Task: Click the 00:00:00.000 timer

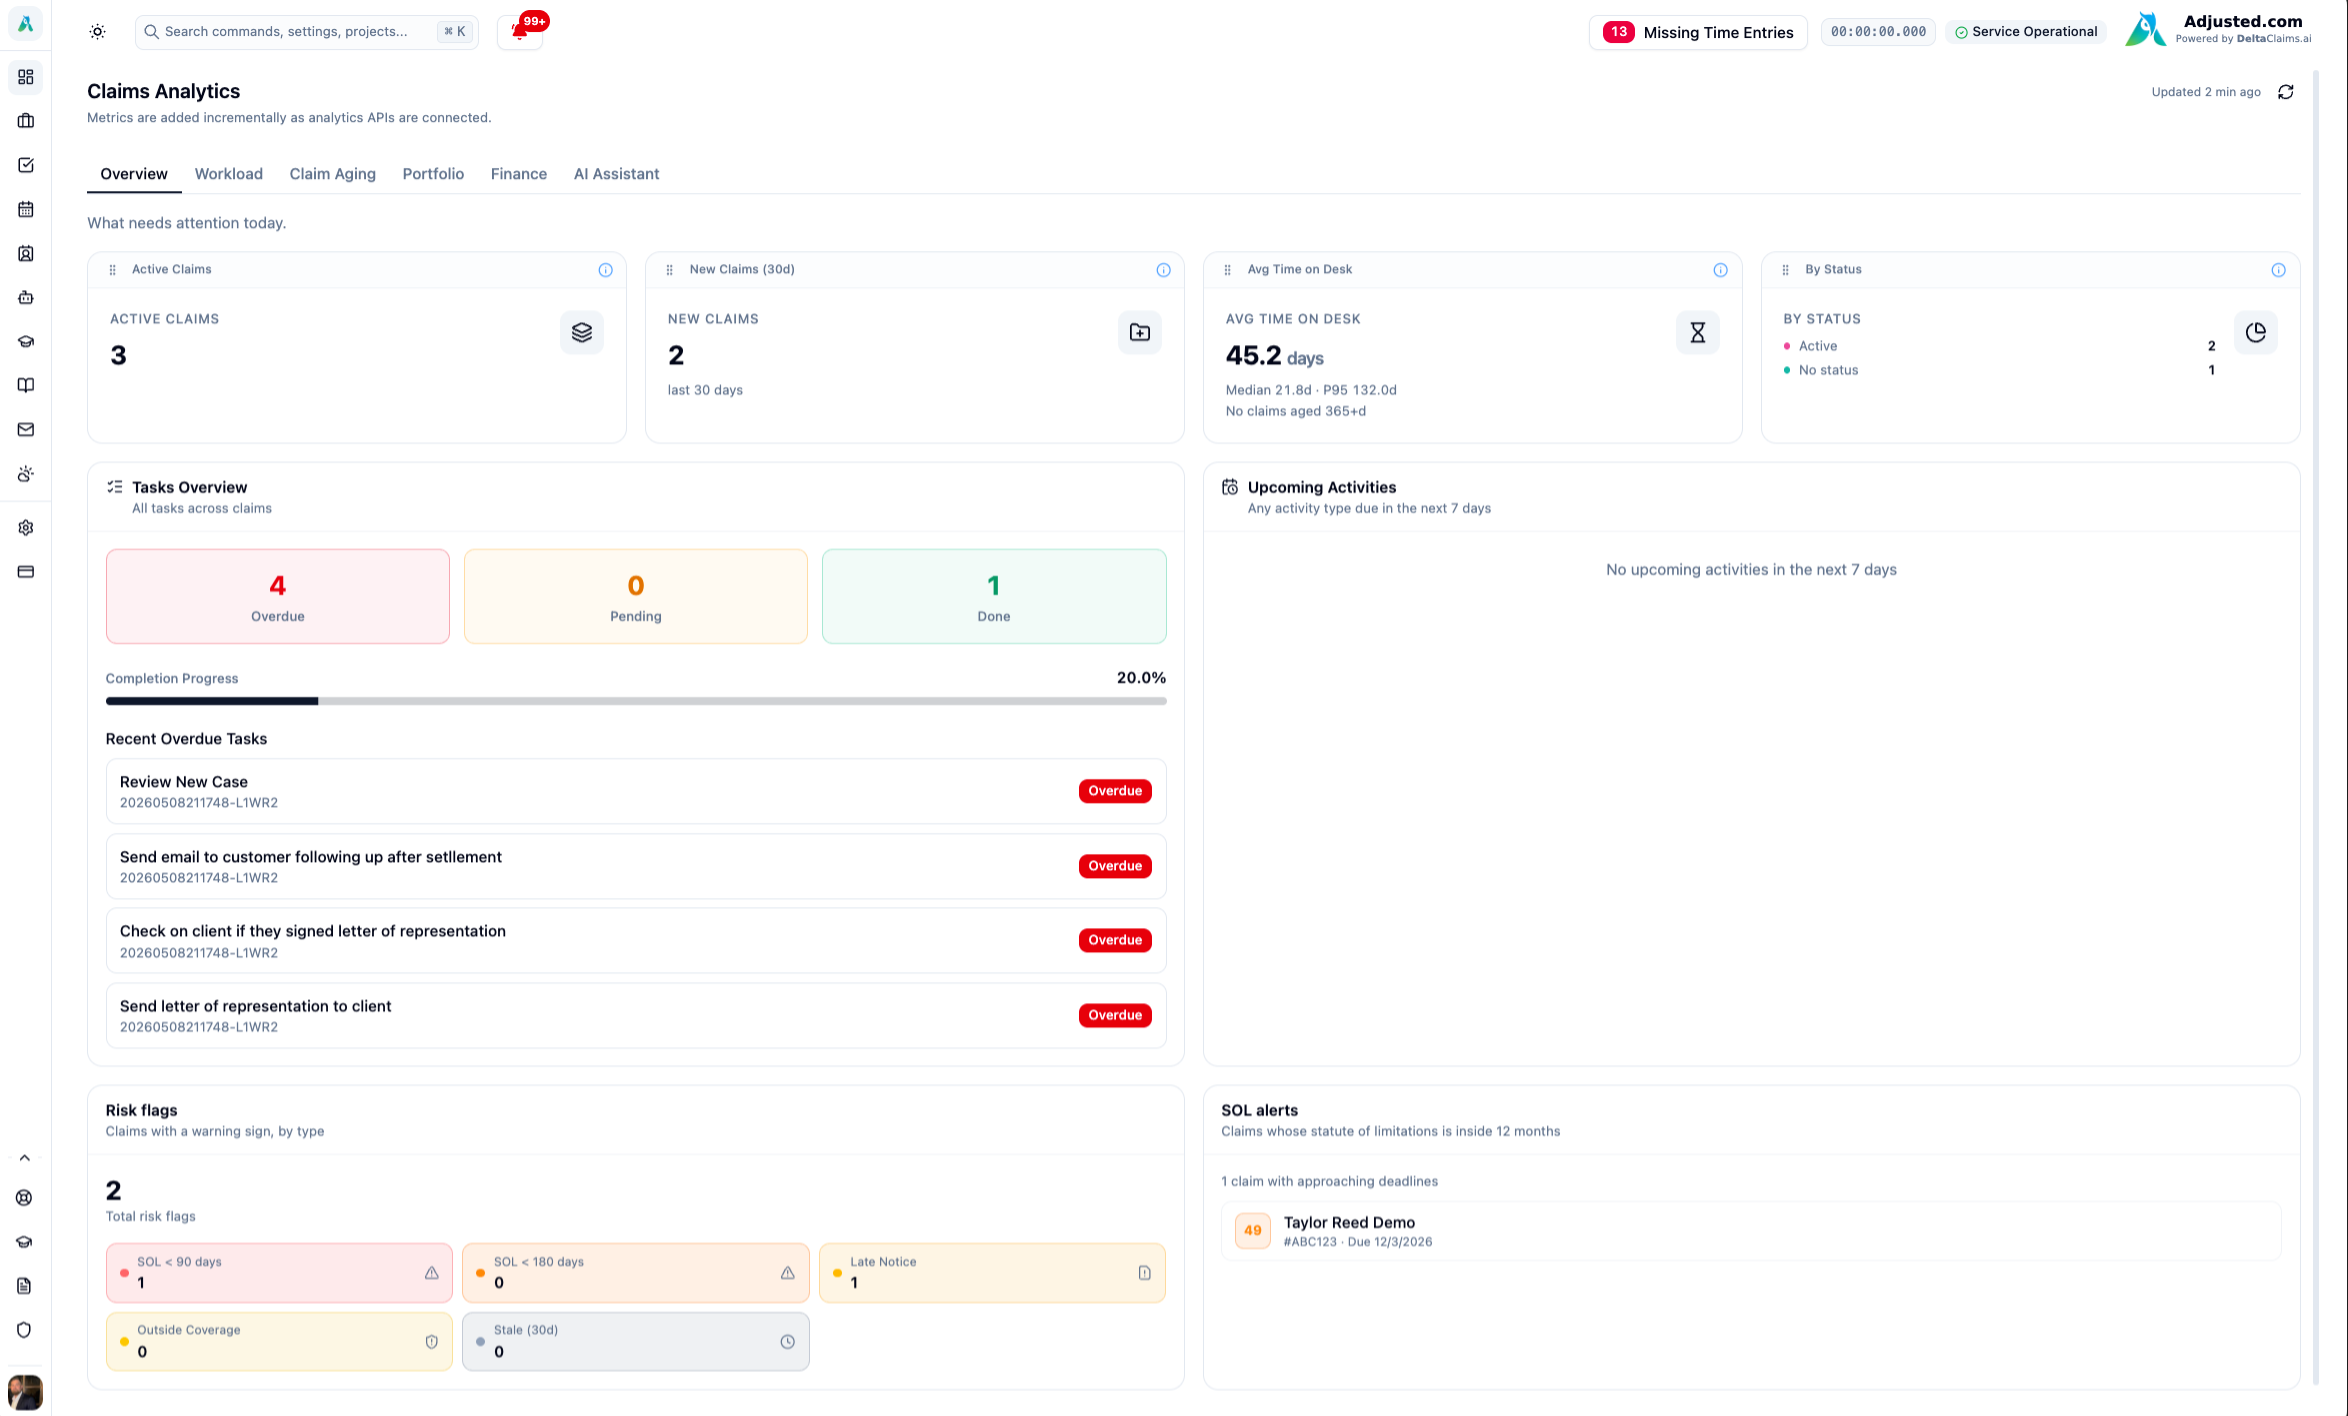Action: click(x=1878, y=32)
